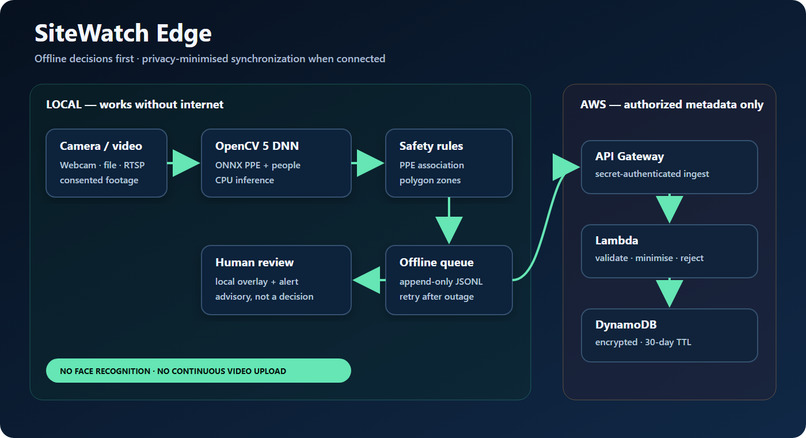The image size is (806, 438).
Task: Click the "polygon zones" text
Action: (x=430, y=180)
